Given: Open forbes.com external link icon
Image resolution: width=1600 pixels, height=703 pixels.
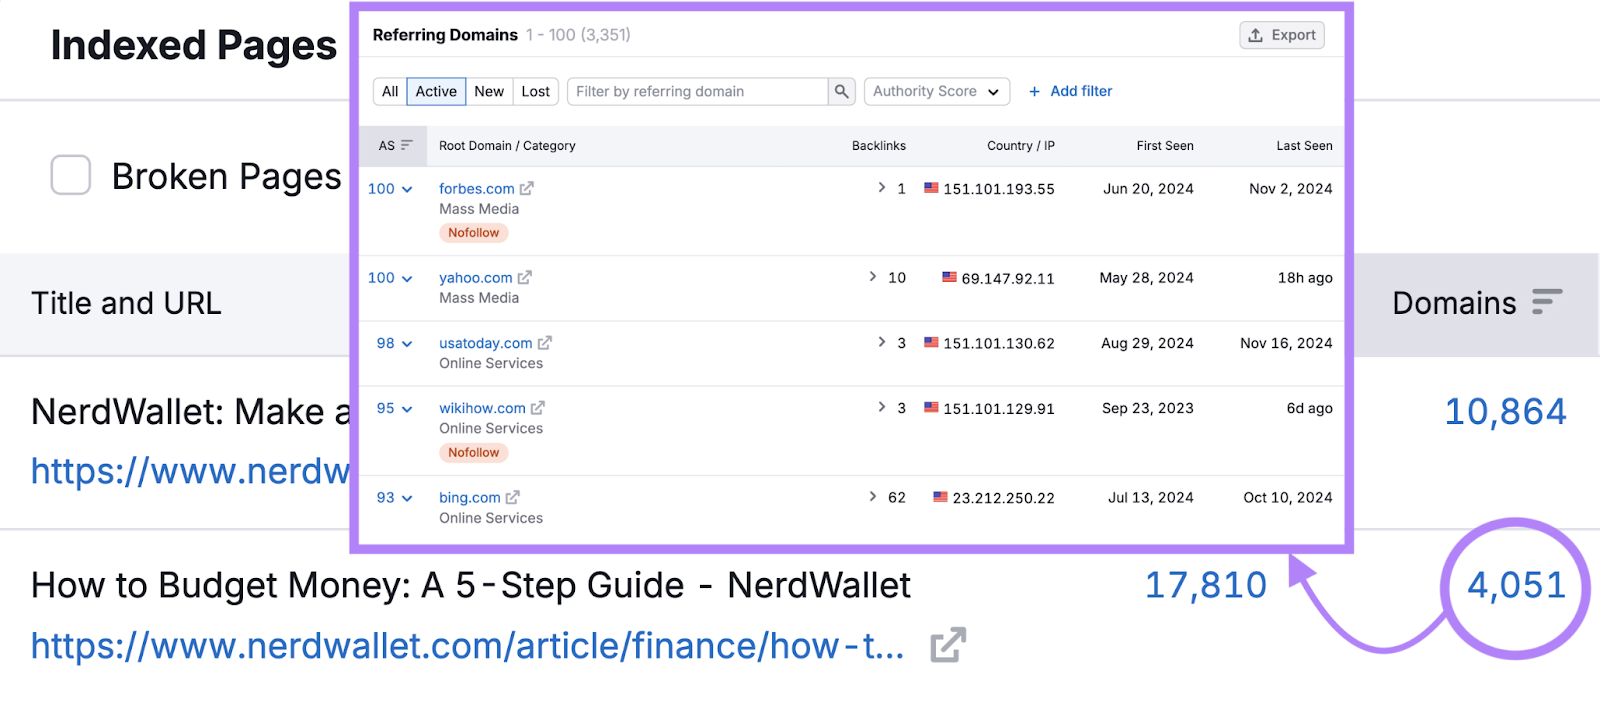Looking at the screenshot, I should pos(527,188).
